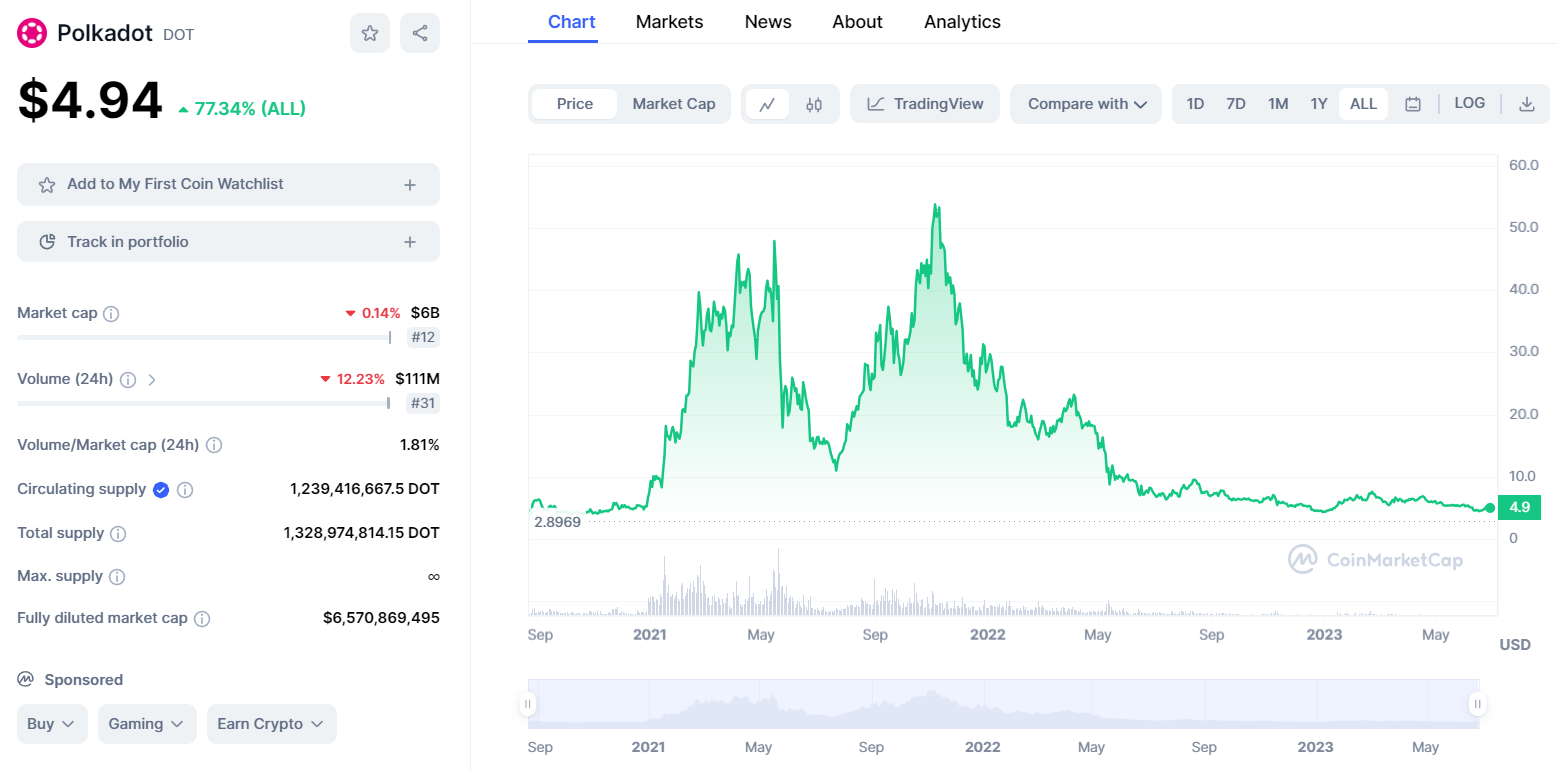Image resolution: width=1557 pixels, height=771 pixels.
Task: Show info tooltip for Volume (24h)
Action: point(128,380)
